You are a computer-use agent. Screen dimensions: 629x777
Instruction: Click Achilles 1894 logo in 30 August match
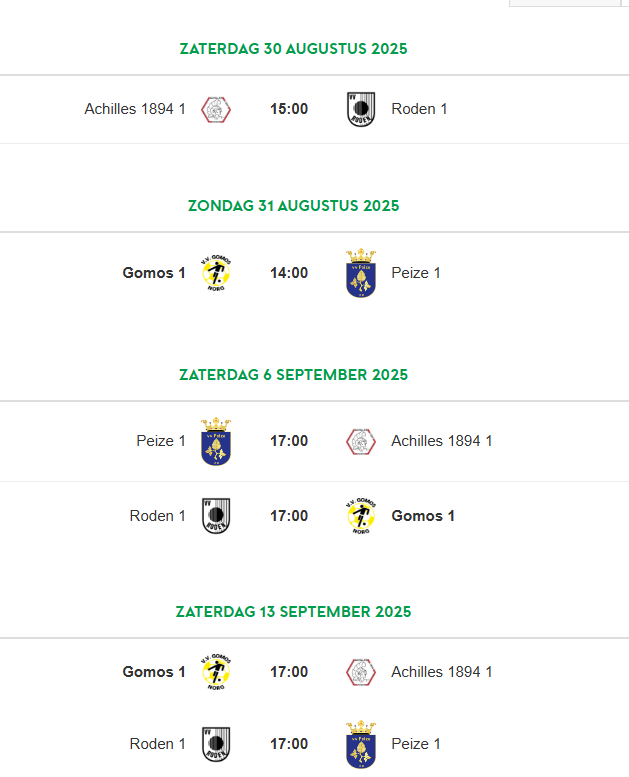tap(216, 110)
